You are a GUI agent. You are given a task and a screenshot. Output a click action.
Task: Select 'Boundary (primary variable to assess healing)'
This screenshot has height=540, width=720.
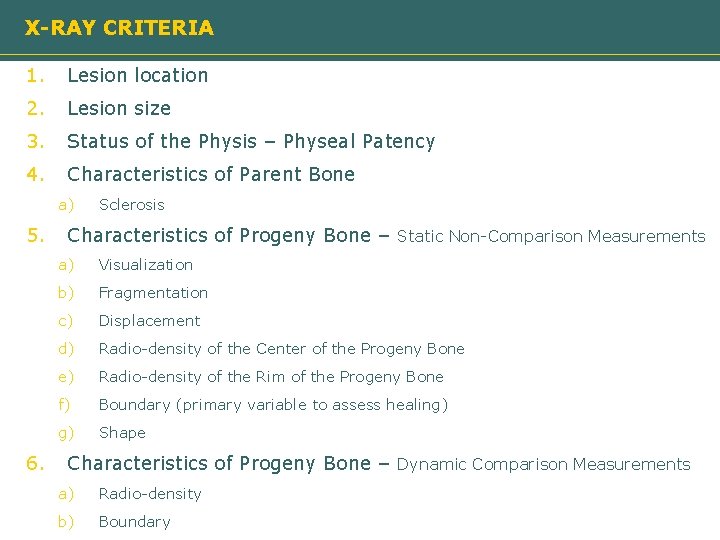(x=273, y=405)
